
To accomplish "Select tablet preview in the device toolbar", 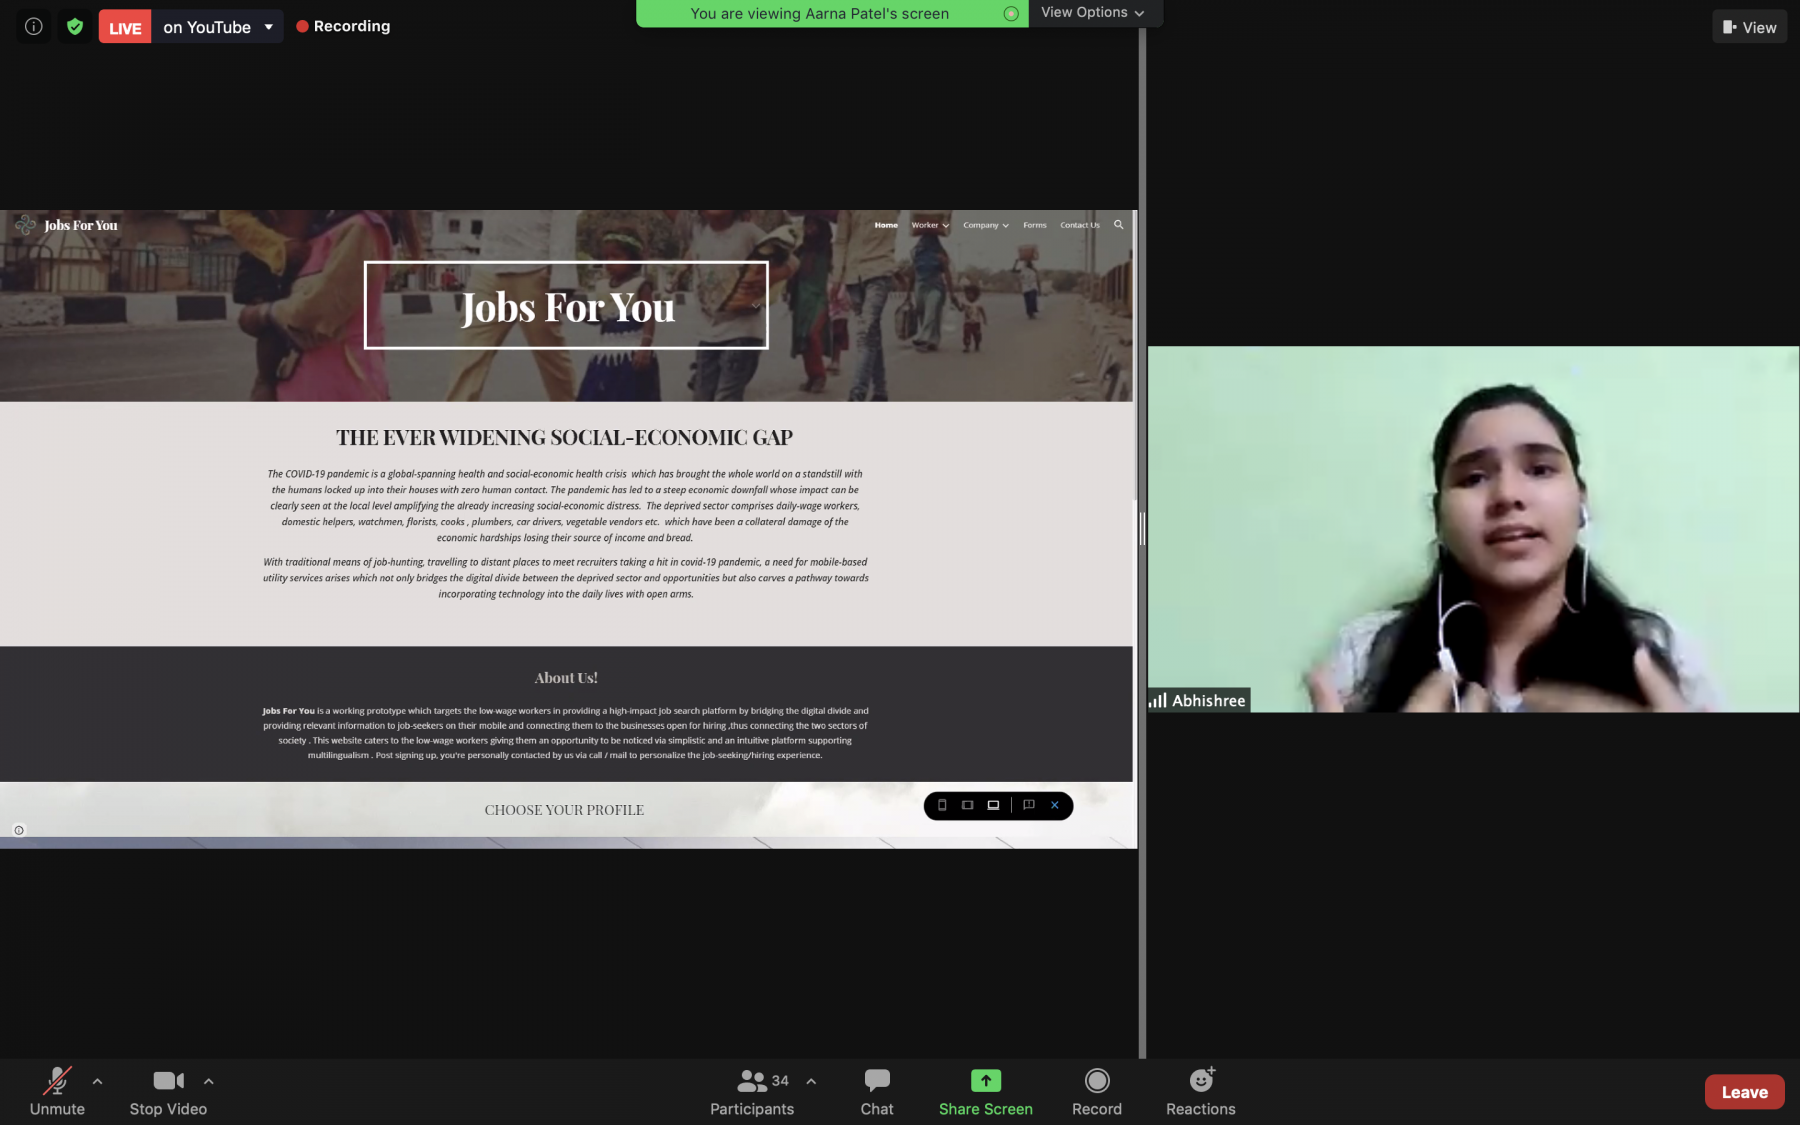I will (x=967, y=805).
